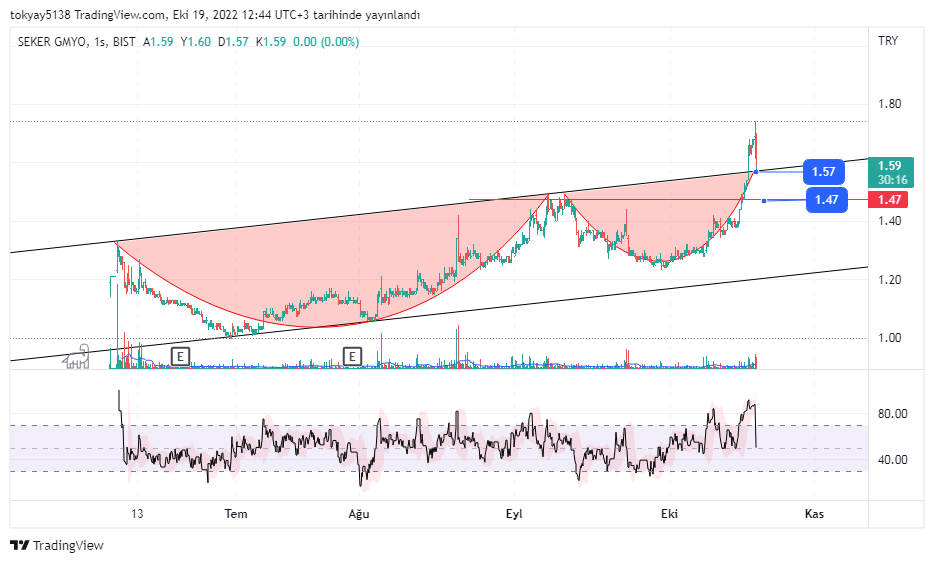Click the Kas month label on time axis
The width and height of the screenshot is (934, 563).
814,514
